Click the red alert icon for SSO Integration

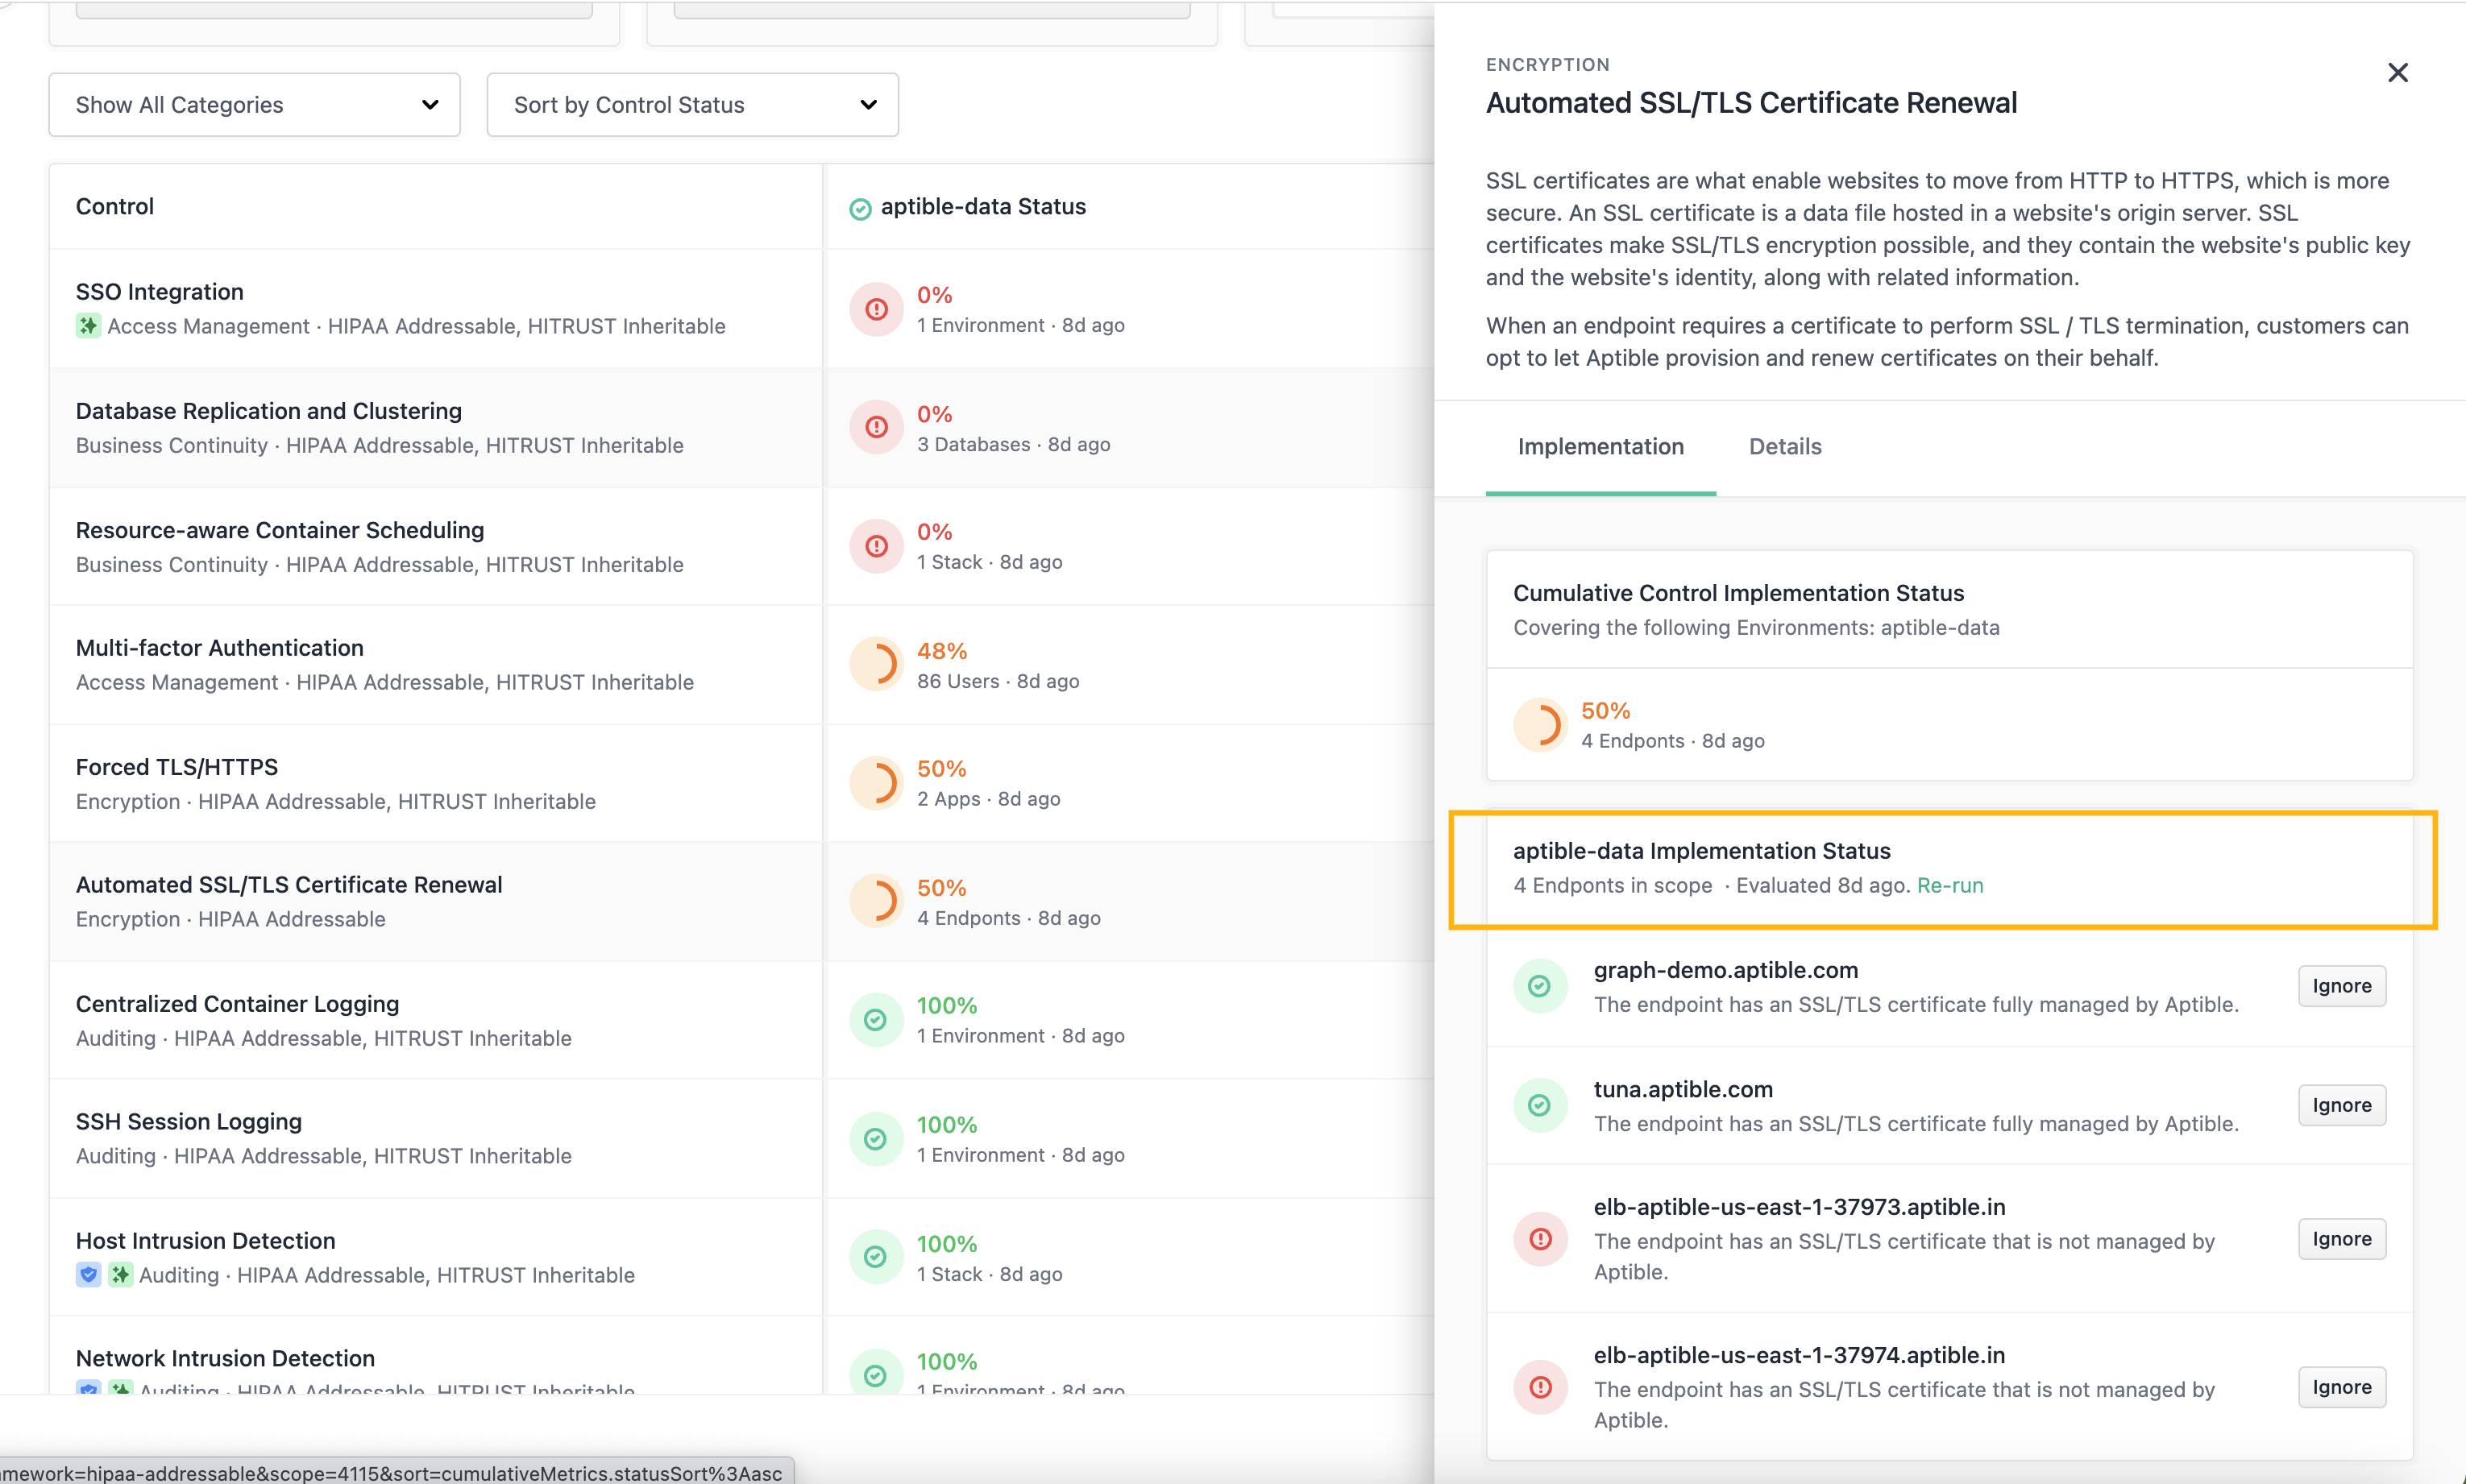pyautogui.click(x=876, y=309)
